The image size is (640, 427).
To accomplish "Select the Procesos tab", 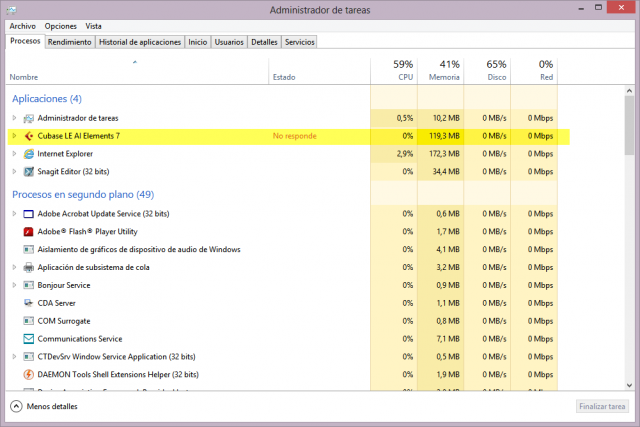I will pos(25,41).
